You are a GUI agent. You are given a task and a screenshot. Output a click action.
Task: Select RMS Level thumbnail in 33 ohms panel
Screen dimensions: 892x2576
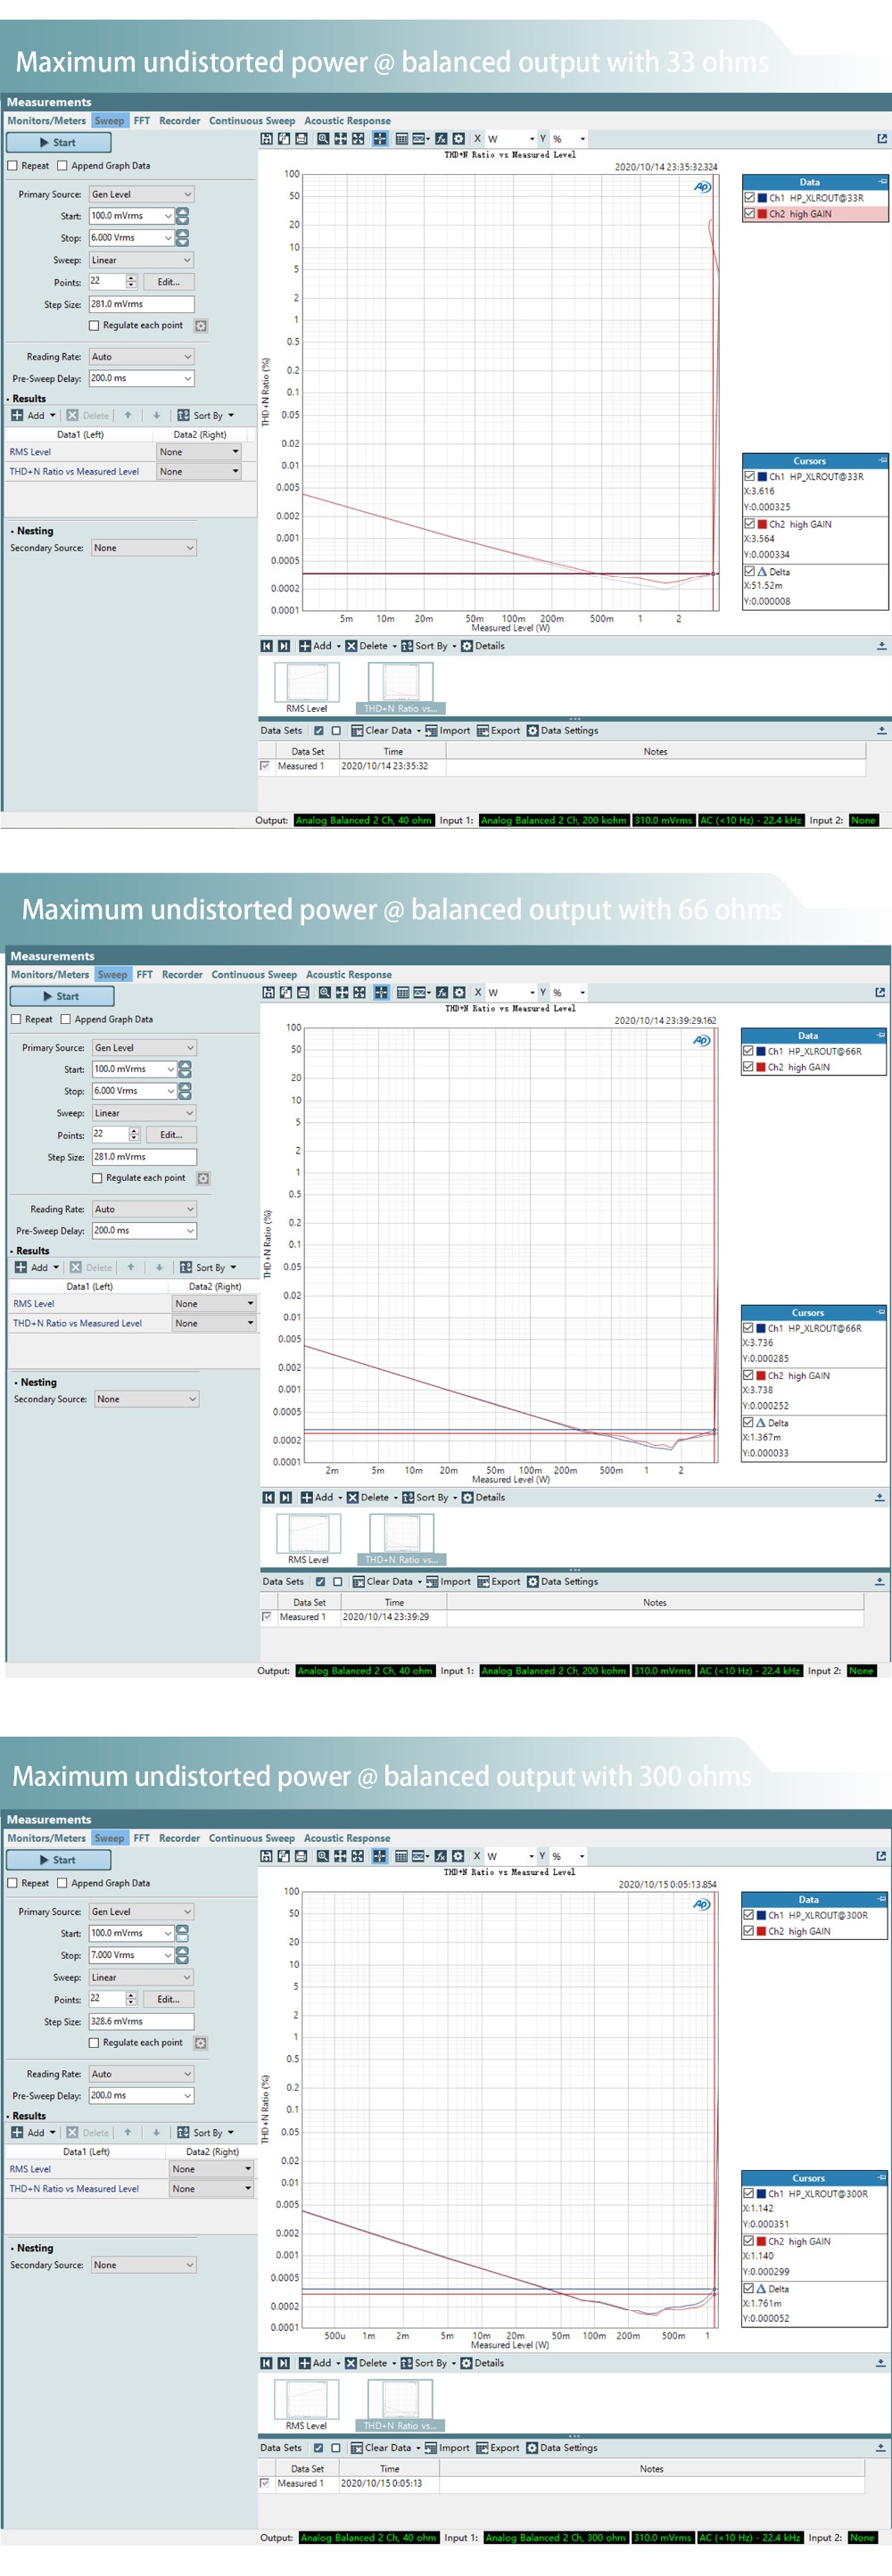pos(306,684)
